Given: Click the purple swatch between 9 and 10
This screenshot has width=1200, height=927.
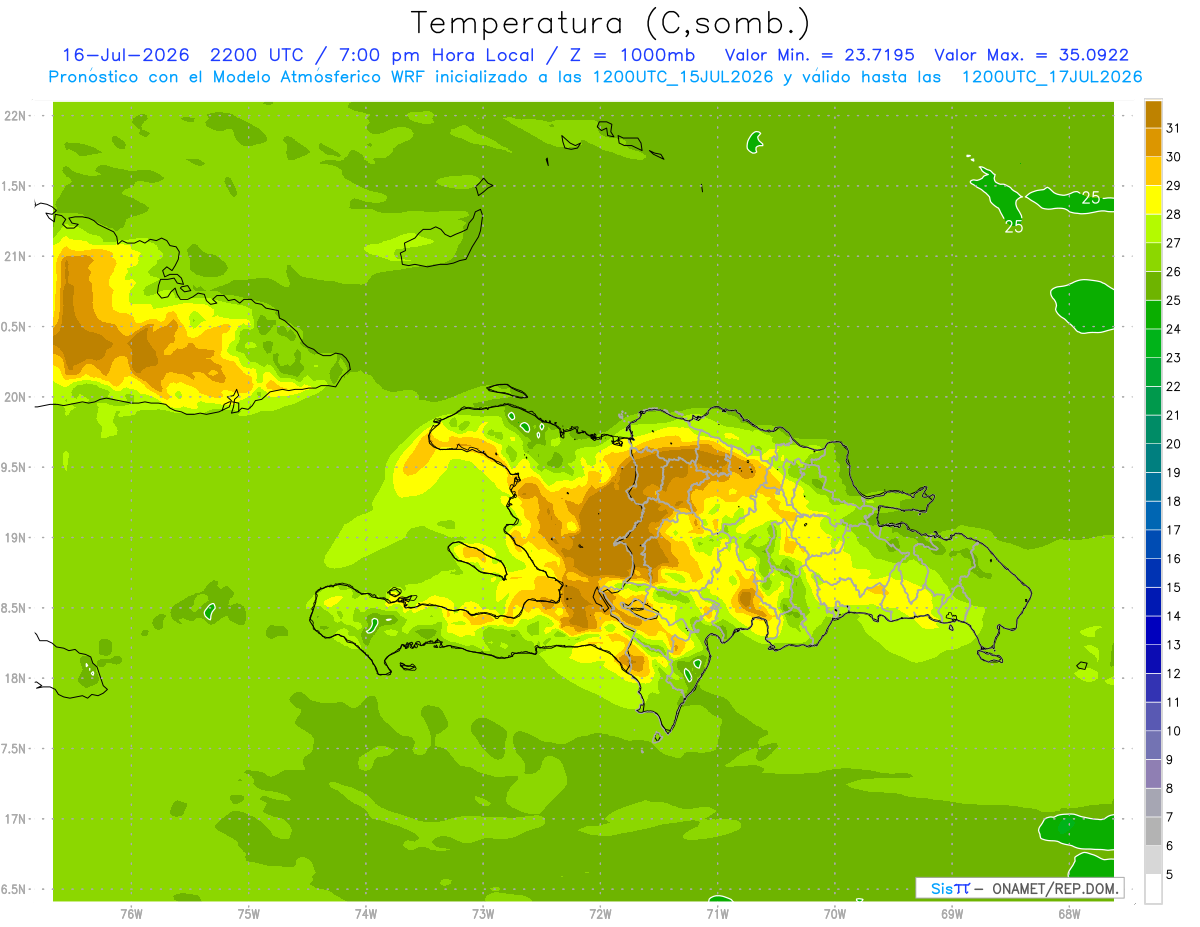Looking at the screenshot, I should (x=1153, y=746).
